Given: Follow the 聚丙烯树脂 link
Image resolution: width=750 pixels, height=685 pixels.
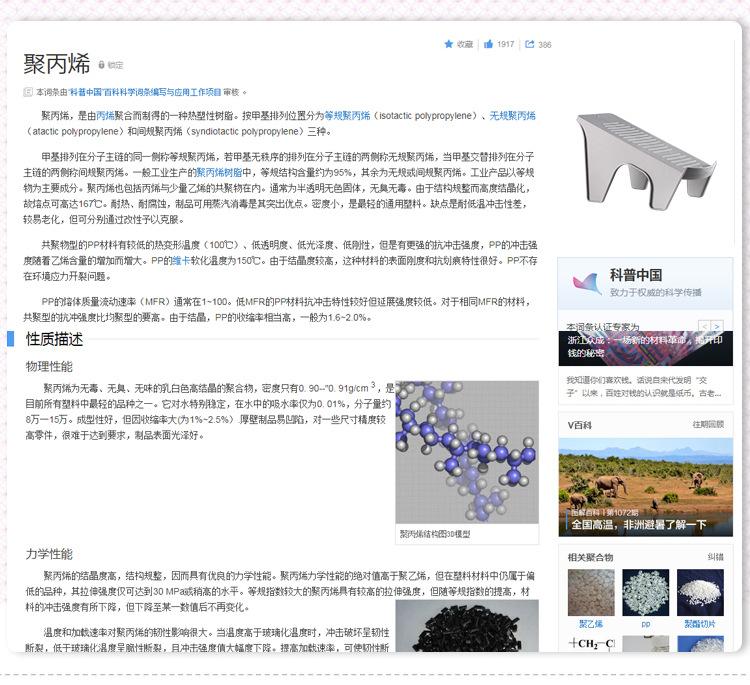Looking at the screenshot, I should pos(232,172).
